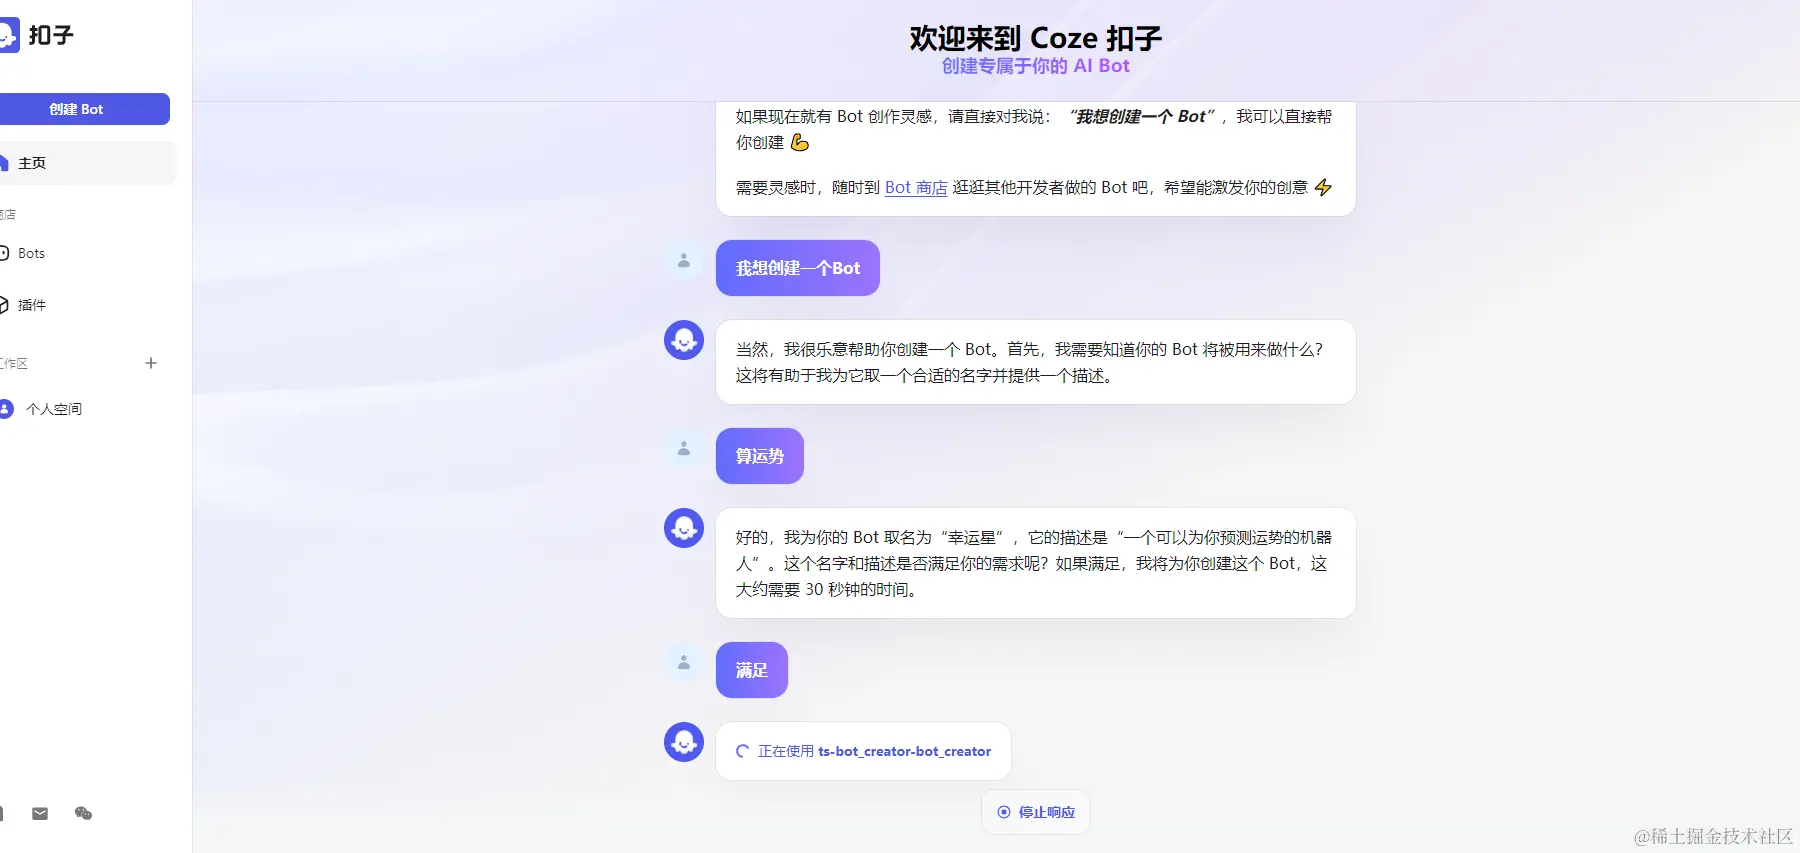
Task: Click the 插件 cube icon
Action: click(x=3, y=305)
